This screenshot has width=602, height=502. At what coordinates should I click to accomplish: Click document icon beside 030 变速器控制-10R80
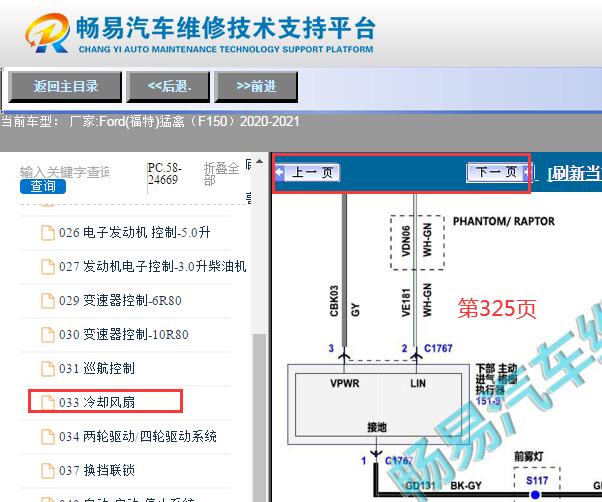click(x=48, y=335)
